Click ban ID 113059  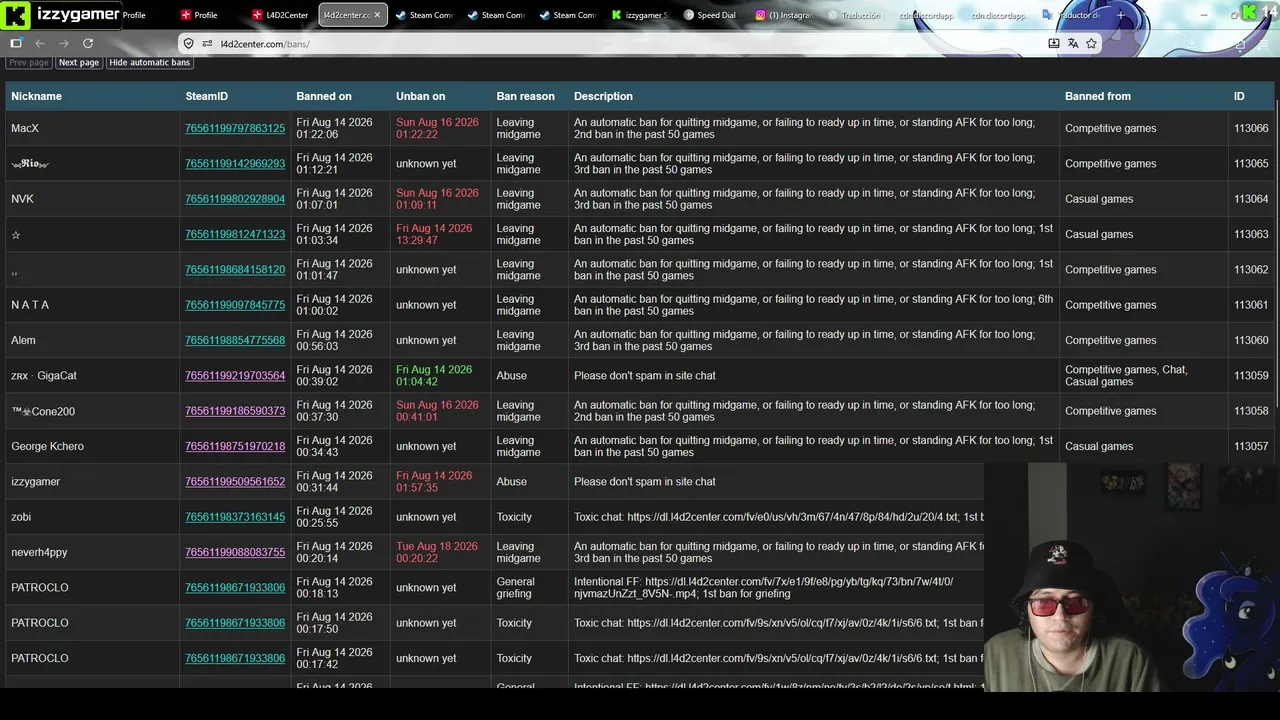pyautogui.click(x=1251, y=376)
